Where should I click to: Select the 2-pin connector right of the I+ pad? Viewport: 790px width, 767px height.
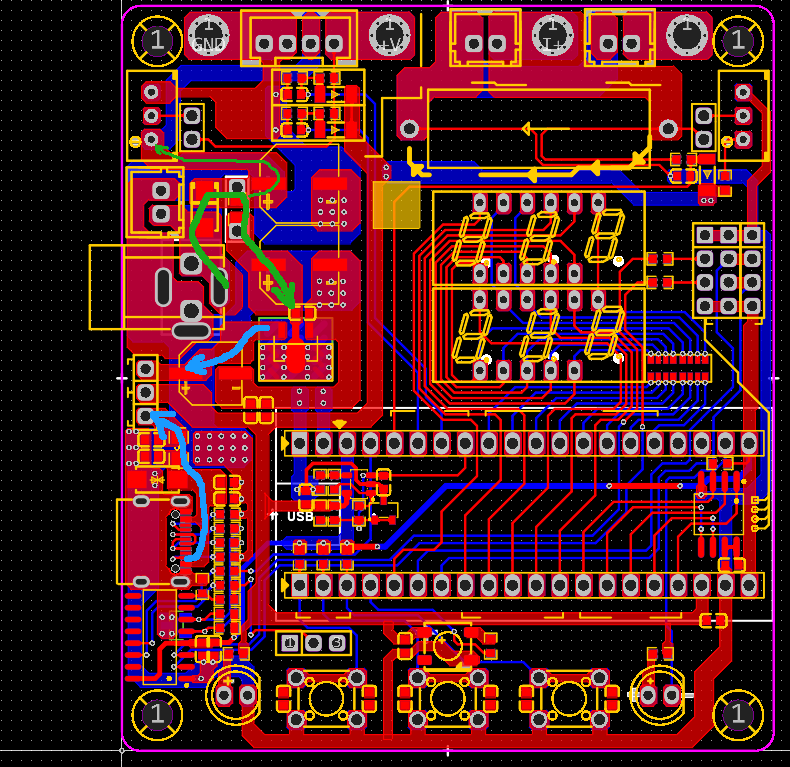620,38
